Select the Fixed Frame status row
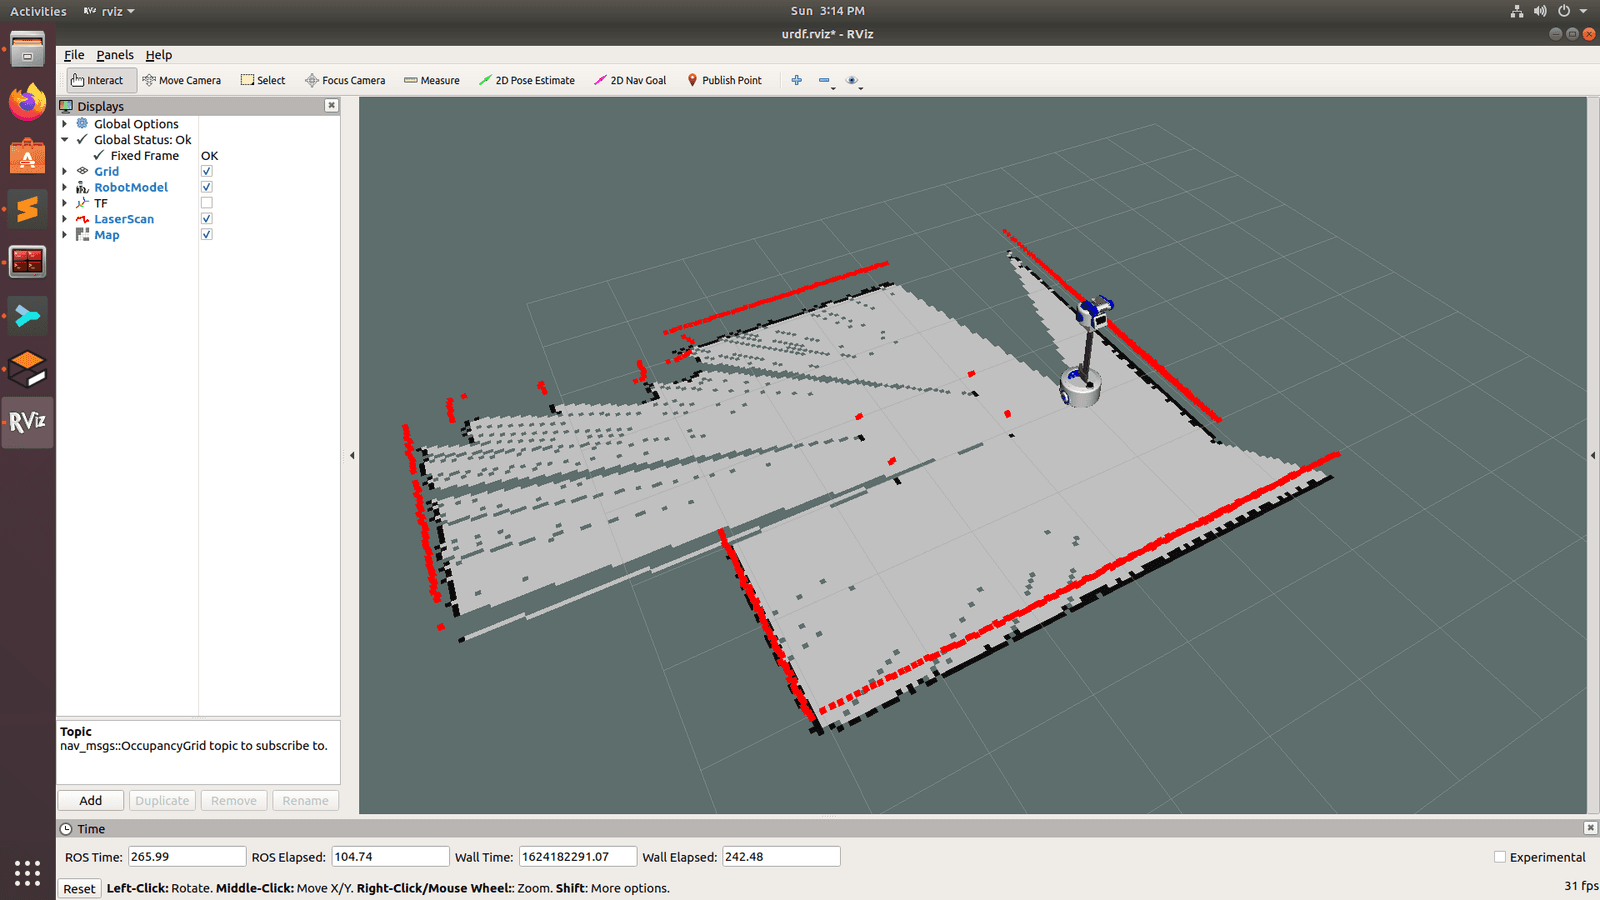1600x900 pixels. point(198,156)
